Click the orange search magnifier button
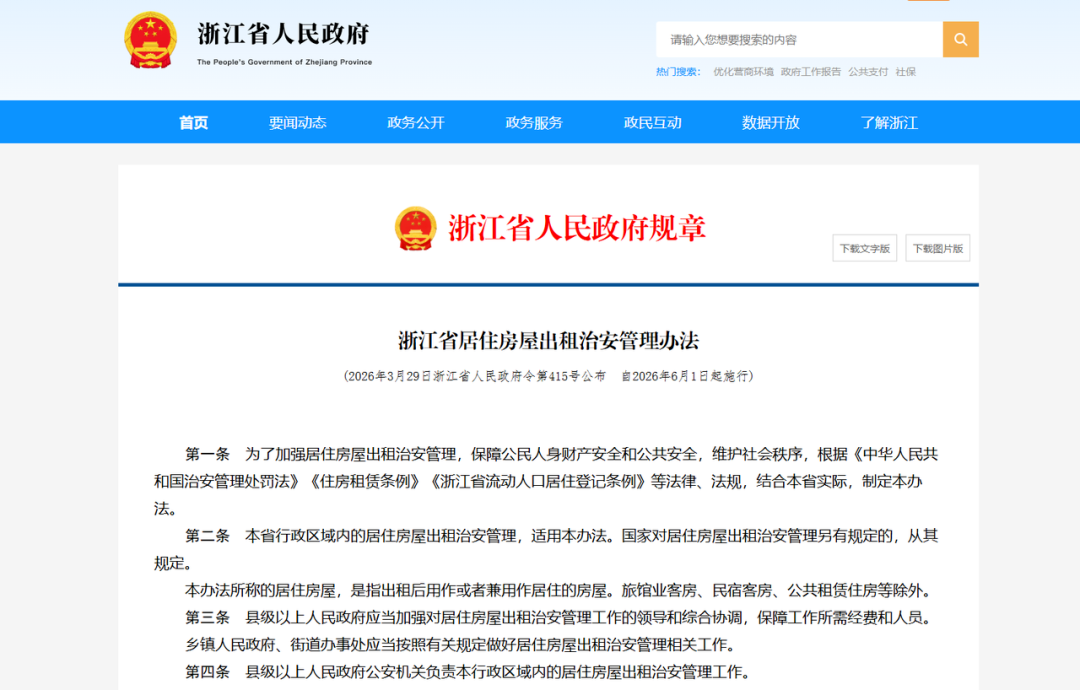Viewport: 1080px width, 690px height. [960, 39]
